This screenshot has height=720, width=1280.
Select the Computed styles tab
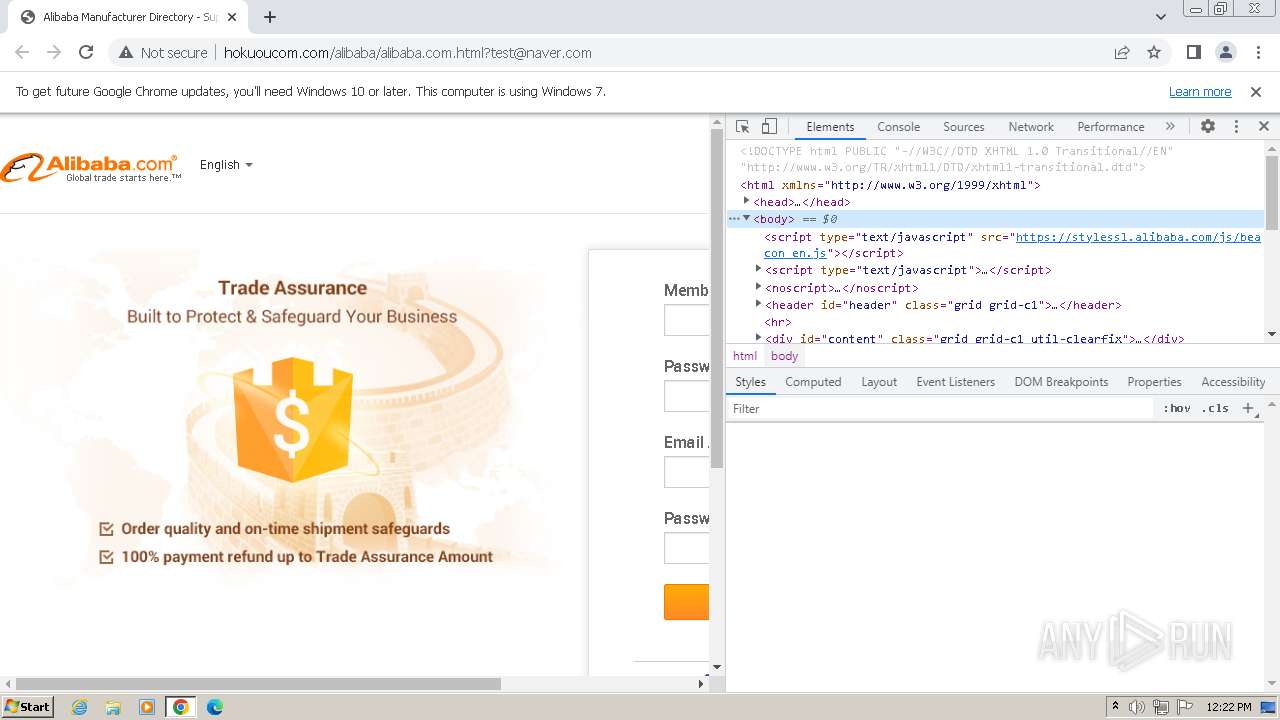tap(813, 382)
